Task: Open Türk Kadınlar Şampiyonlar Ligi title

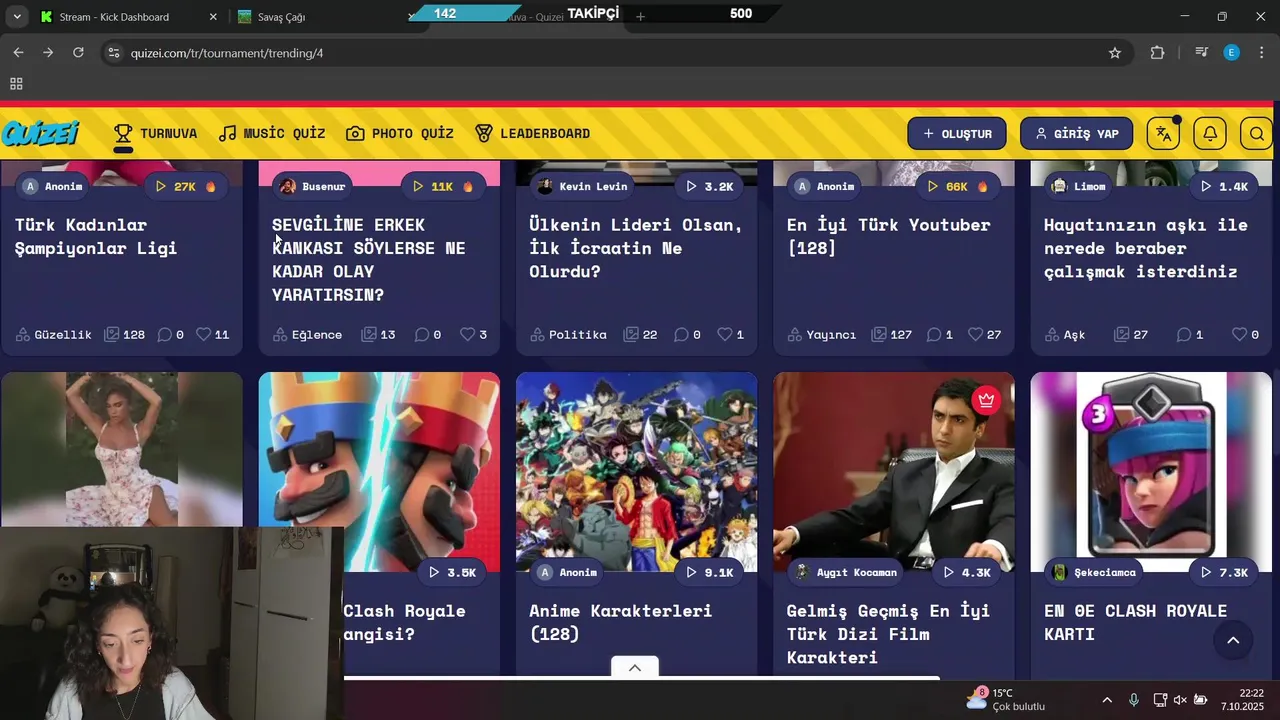Action: pyautogui.click(x=96, y=236)
